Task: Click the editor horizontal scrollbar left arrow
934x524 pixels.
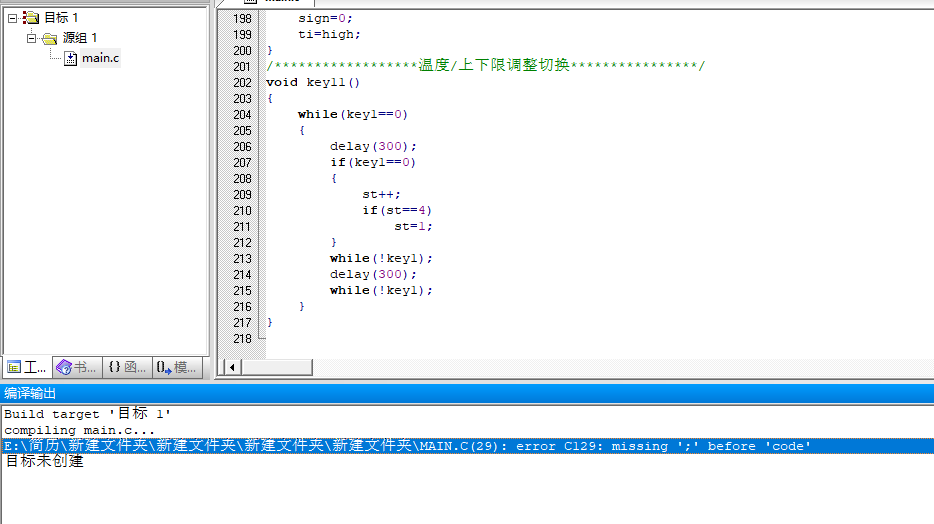Action: [x=232, y=367]
